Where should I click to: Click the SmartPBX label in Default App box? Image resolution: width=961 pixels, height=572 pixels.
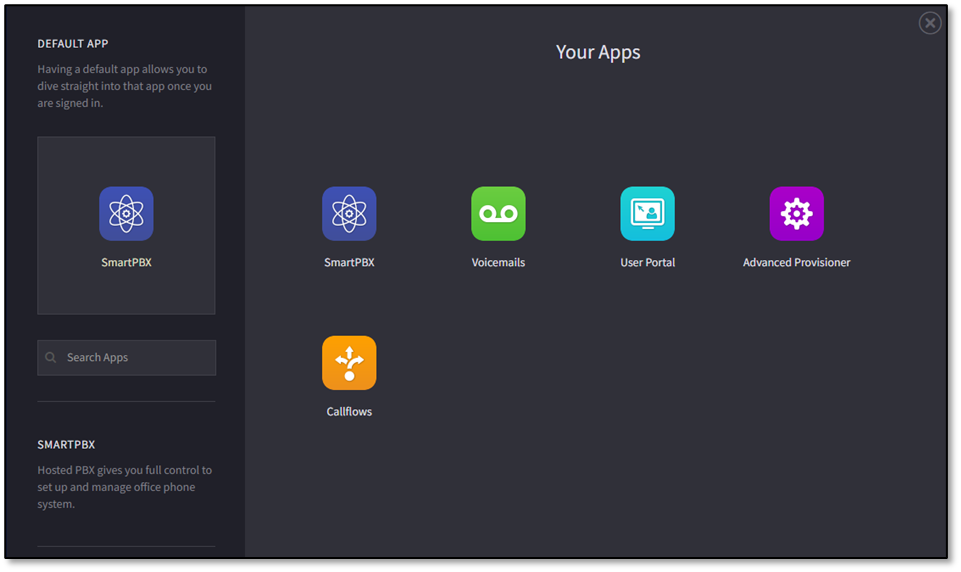pyautogui.click(x=126, y=262)
